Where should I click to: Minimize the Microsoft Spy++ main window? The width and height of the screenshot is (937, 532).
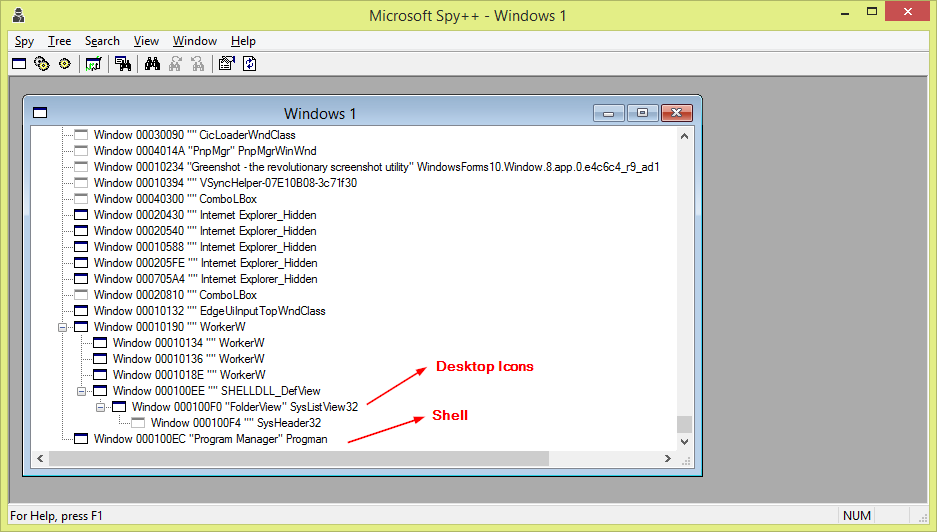tap(845, 12)
